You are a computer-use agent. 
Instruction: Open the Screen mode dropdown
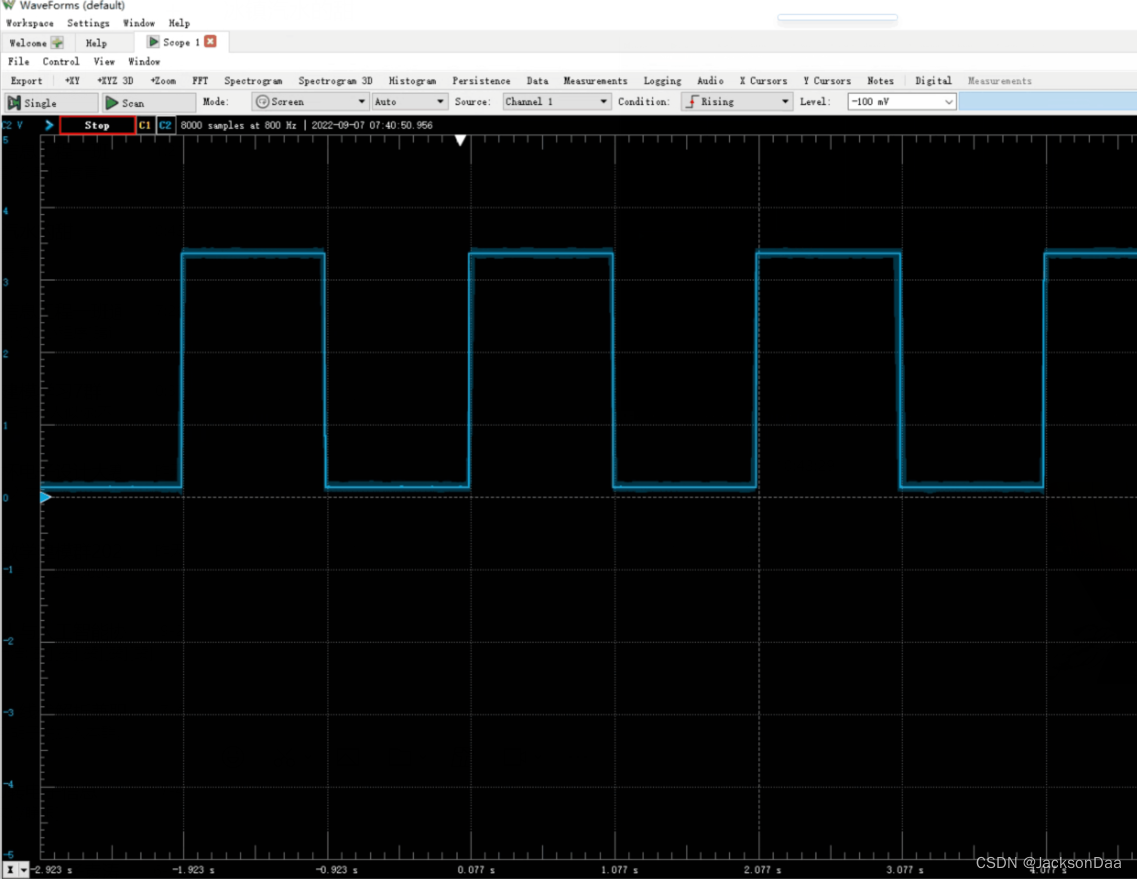tap(310, 102)
